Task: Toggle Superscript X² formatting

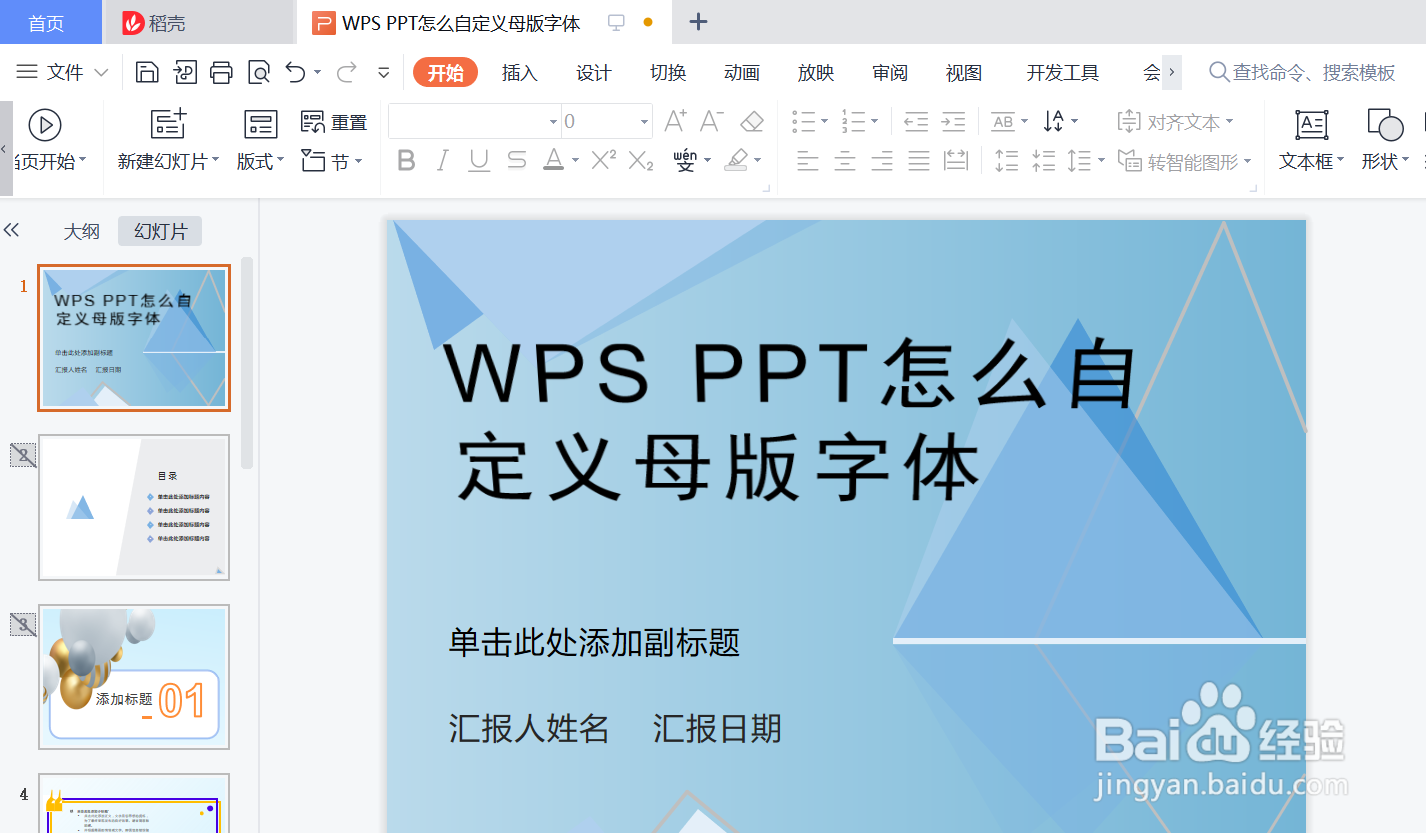Action: [603, 159]
